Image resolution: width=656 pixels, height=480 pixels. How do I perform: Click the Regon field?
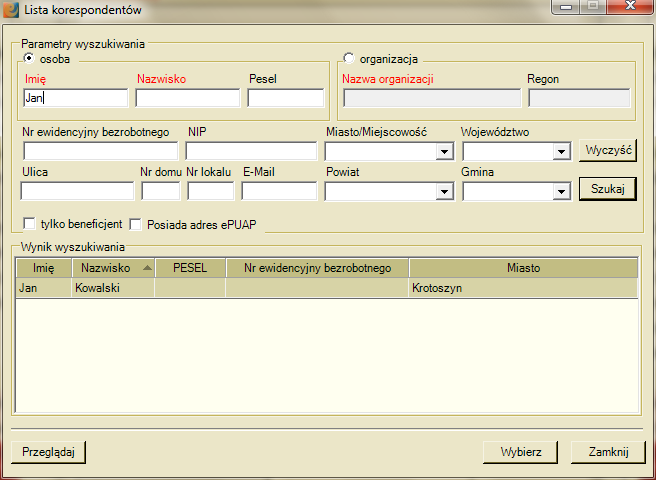point(579,98)
